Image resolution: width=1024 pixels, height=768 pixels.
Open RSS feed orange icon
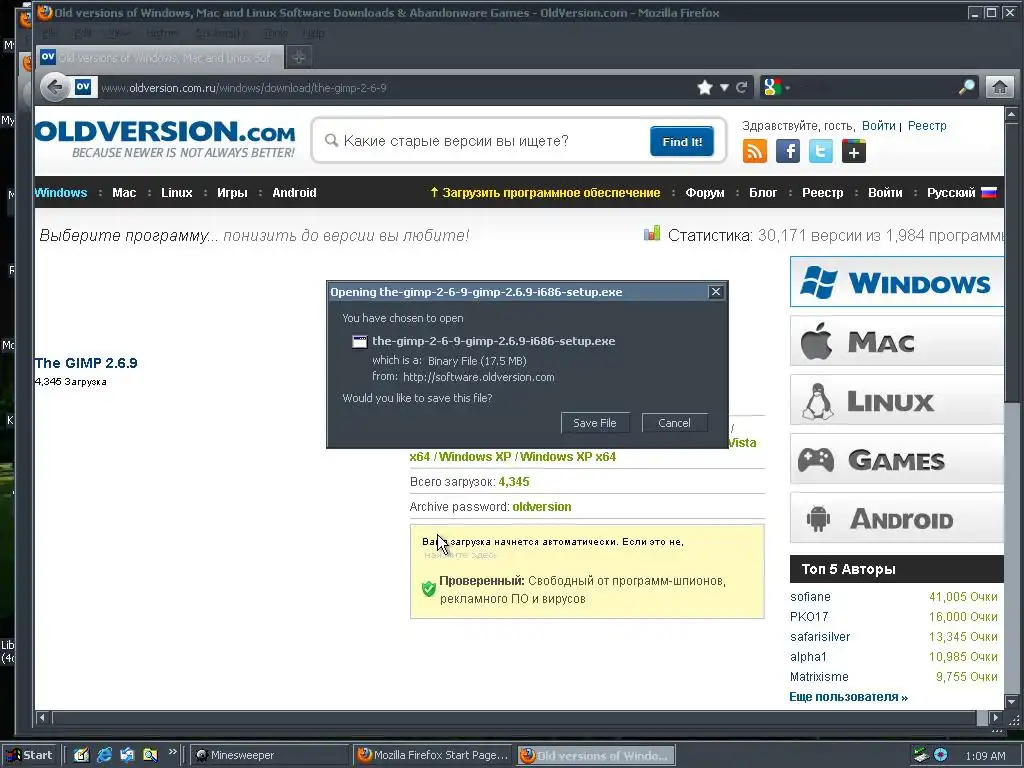click(754, 151)
